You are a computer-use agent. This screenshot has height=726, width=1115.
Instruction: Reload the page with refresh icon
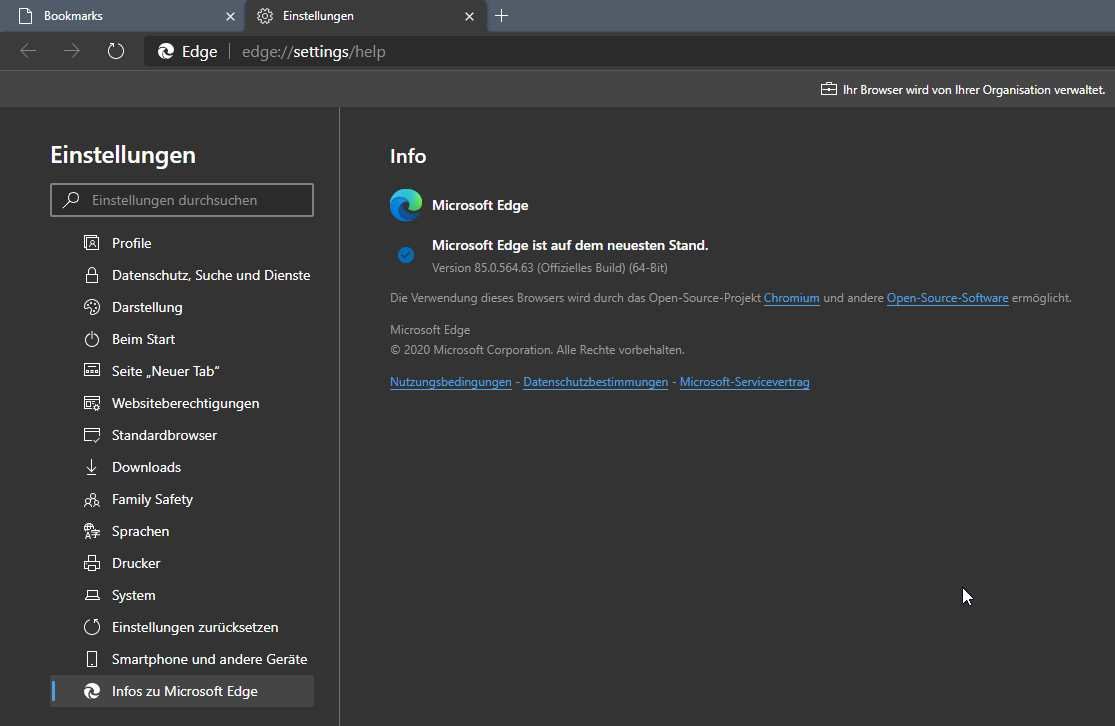pyautogui.click(x=115, y=51)
